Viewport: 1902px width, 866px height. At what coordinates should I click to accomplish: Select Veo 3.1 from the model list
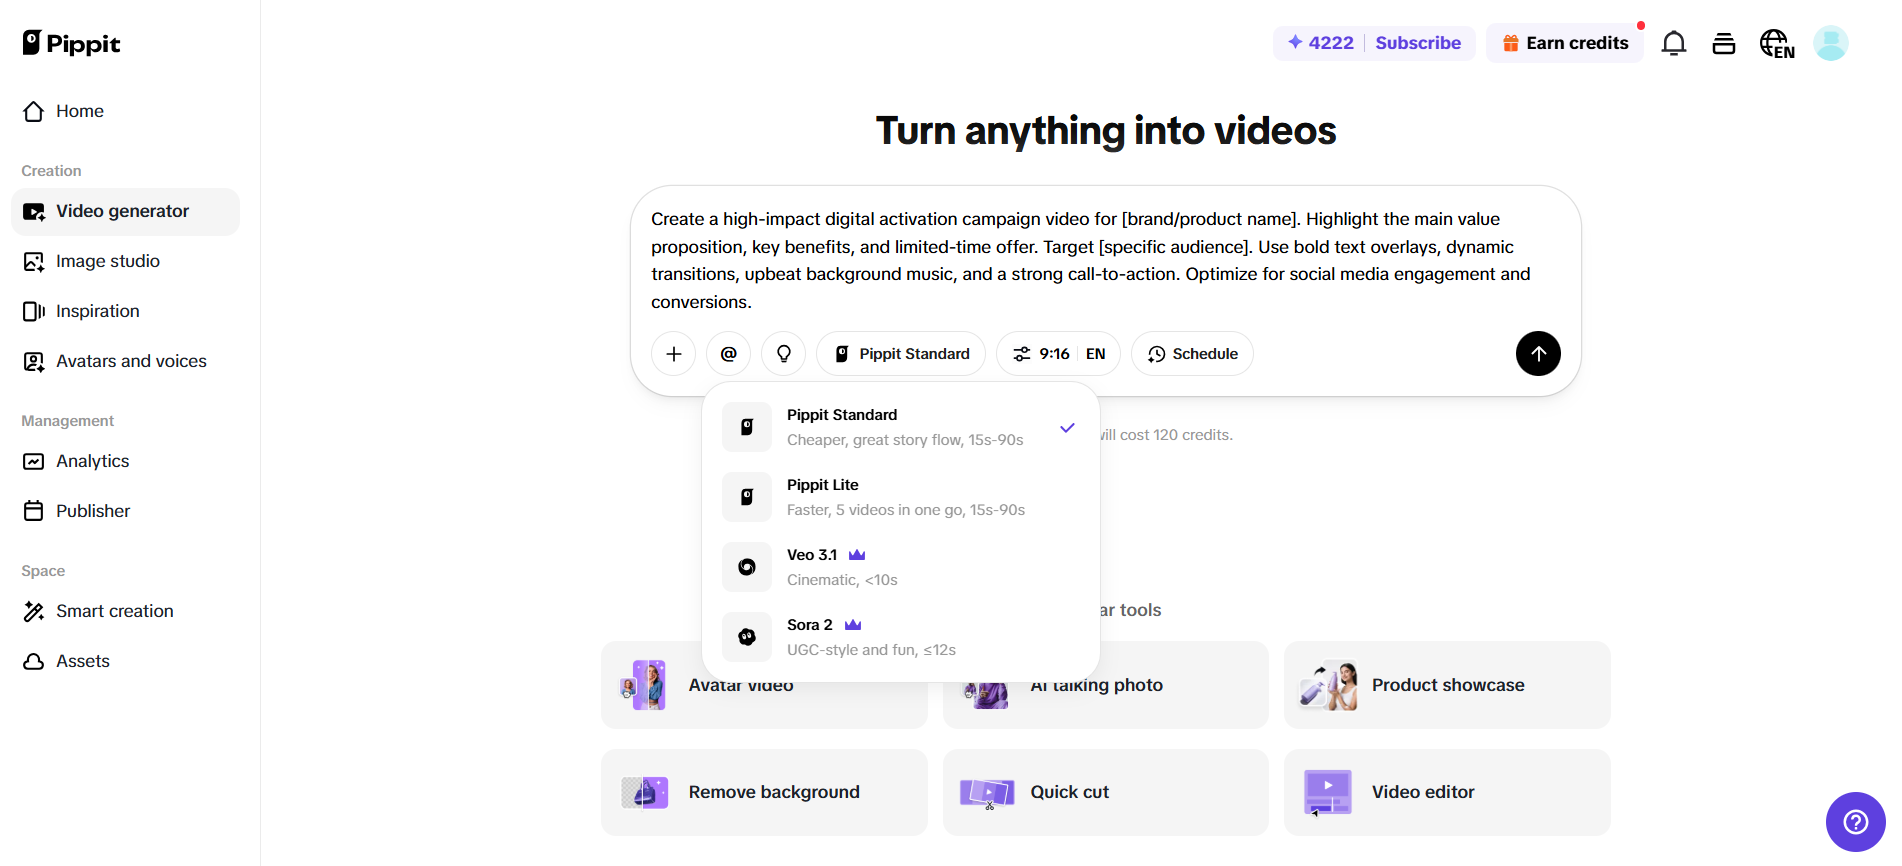[901, 567]
